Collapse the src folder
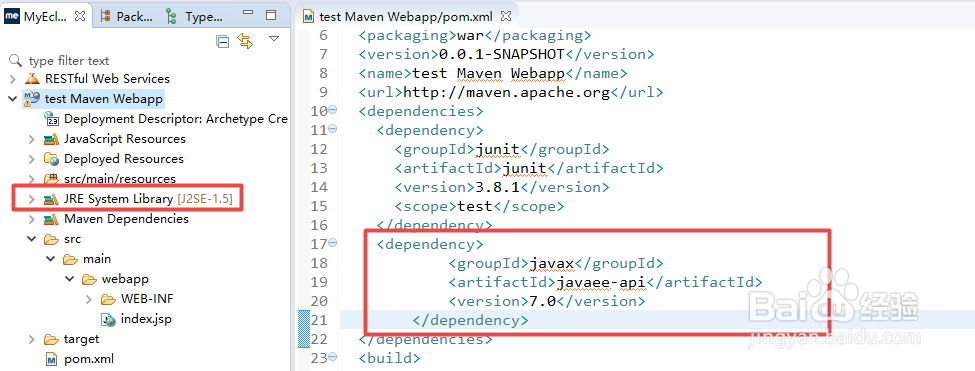This screenshot has height=371, width=975. (32, 239)
